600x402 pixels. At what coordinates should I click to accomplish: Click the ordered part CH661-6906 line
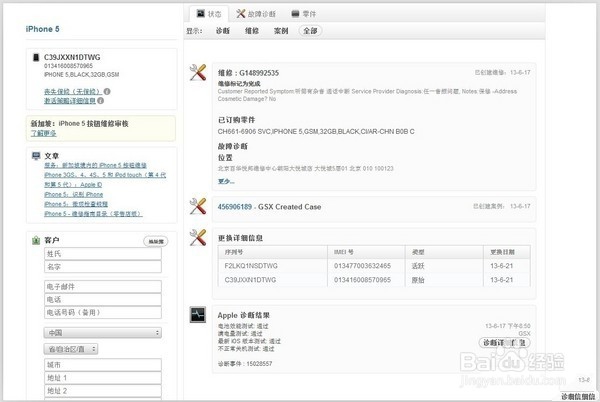pos(316,132)
